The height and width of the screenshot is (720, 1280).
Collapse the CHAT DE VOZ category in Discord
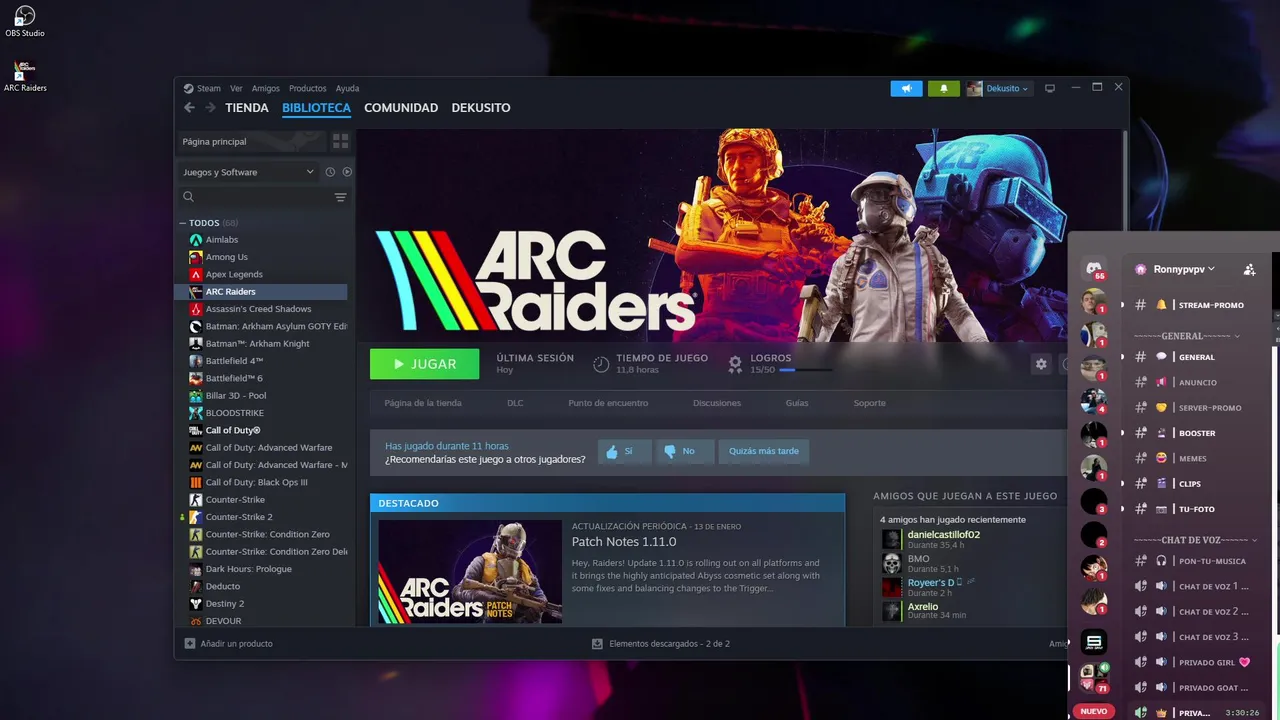coord(1195,540)
